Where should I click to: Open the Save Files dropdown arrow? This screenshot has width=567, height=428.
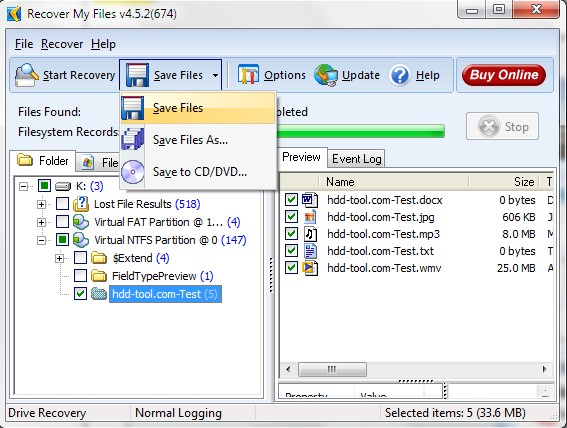(x=216, y=75)
